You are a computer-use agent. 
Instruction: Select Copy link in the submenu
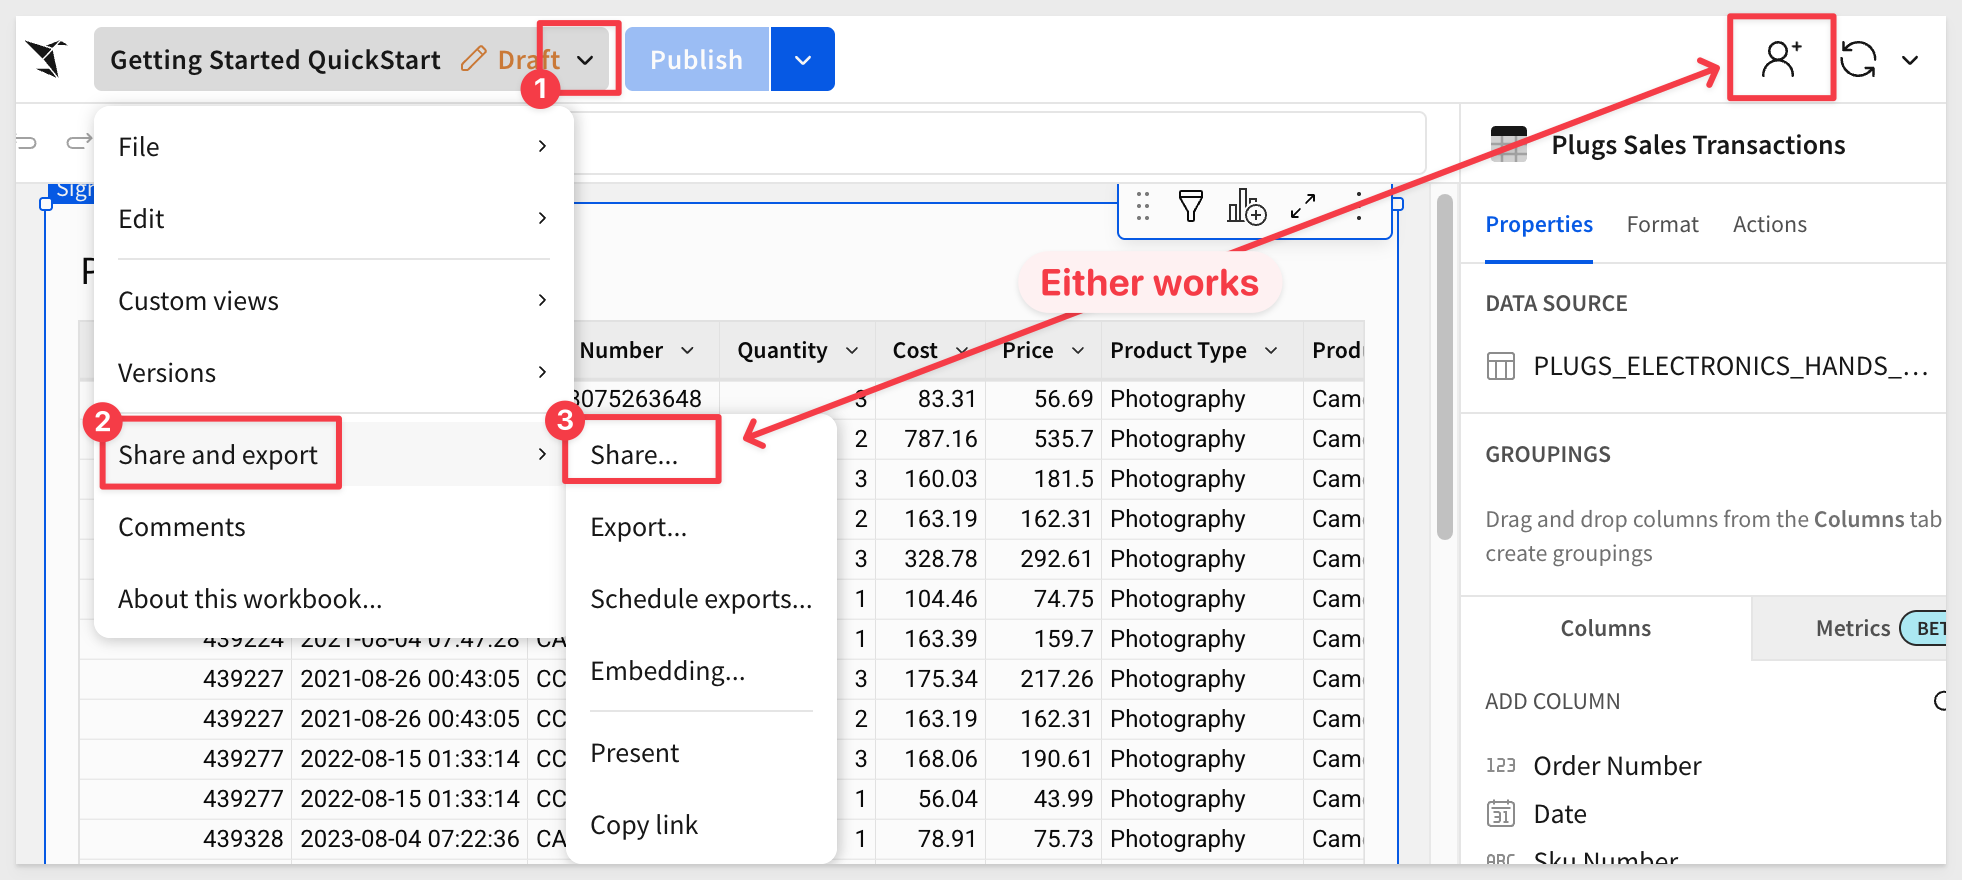point(701,825)
